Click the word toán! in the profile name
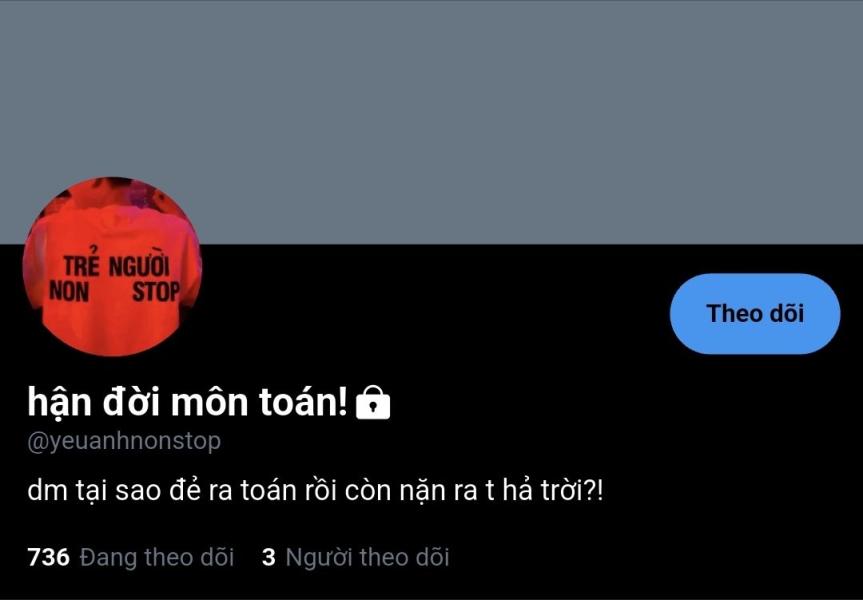863x600 pixels. pos(303,402)
